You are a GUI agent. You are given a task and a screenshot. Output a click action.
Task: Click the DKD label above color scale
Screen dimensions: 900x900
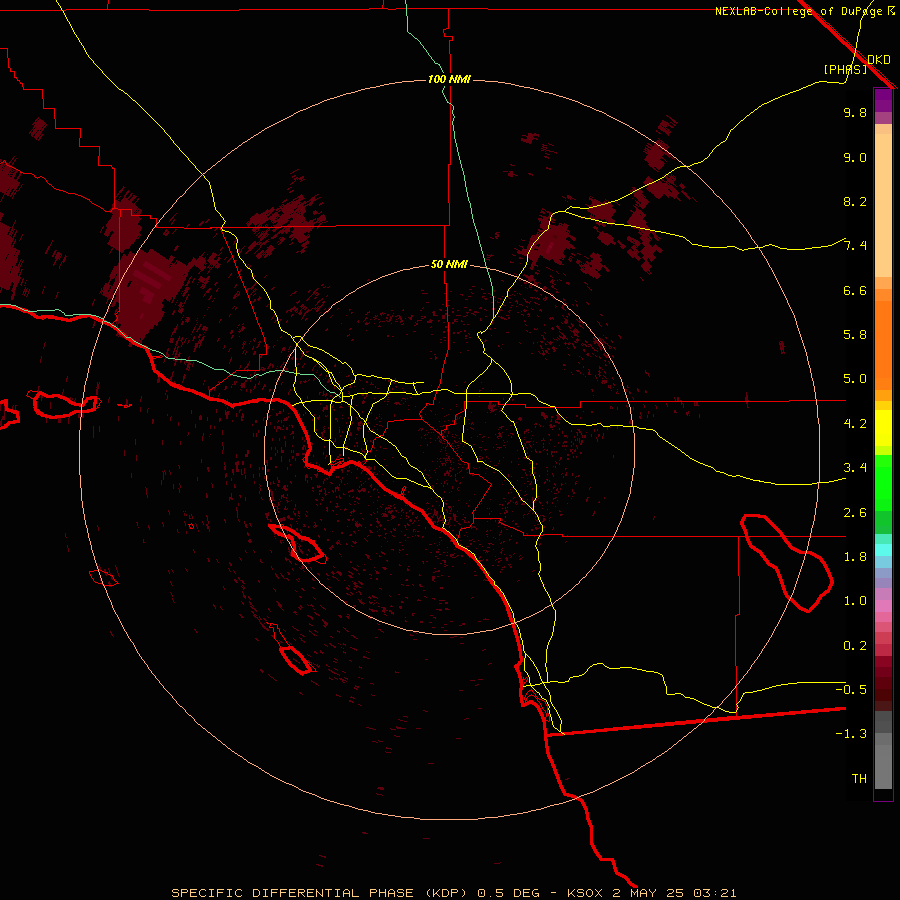pos(879,60)
